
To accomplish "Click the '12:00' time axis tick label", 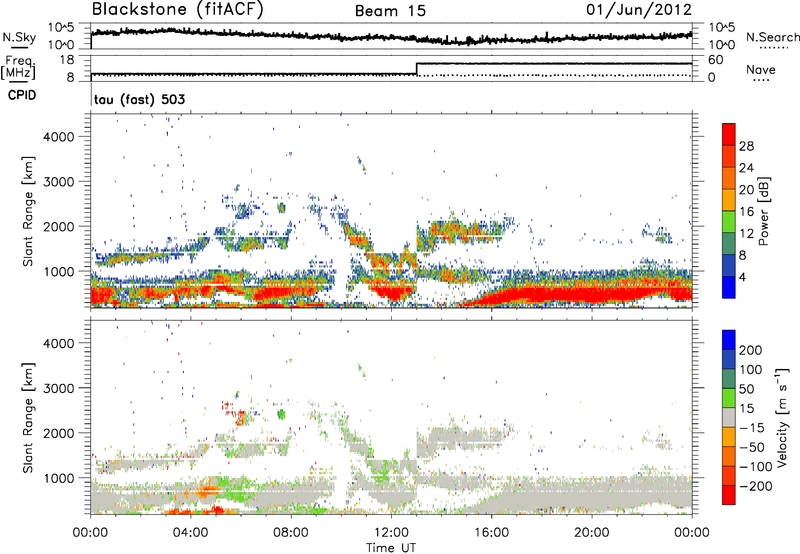I will (x=391, y=533).
